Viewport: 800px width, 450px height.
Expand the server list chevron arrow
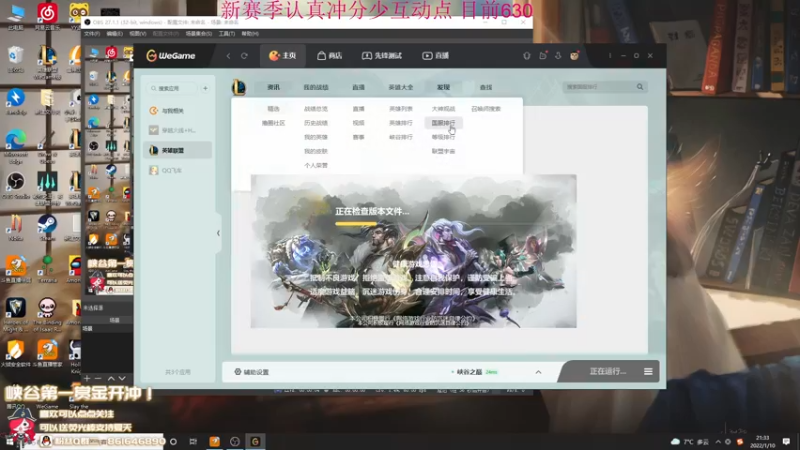[538, 372]
